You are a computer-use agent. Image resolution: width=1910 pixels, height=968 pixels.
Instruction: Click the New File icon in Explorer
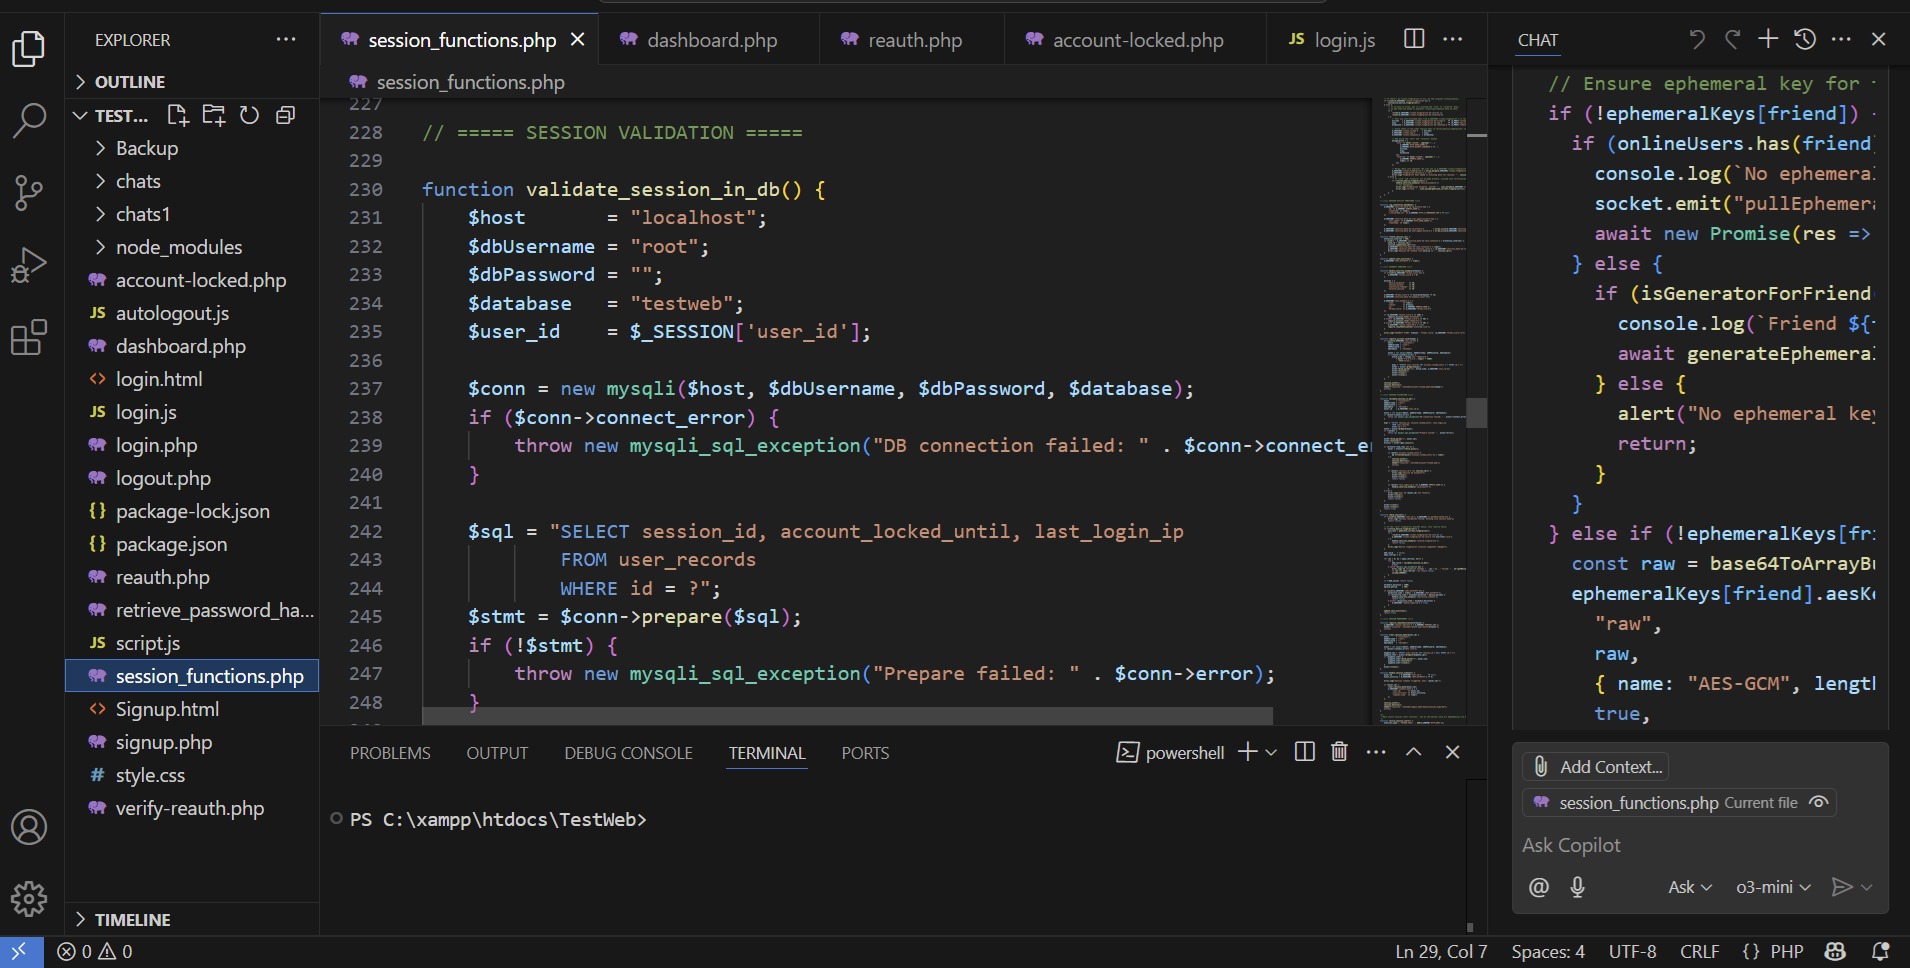pos(178,115)
